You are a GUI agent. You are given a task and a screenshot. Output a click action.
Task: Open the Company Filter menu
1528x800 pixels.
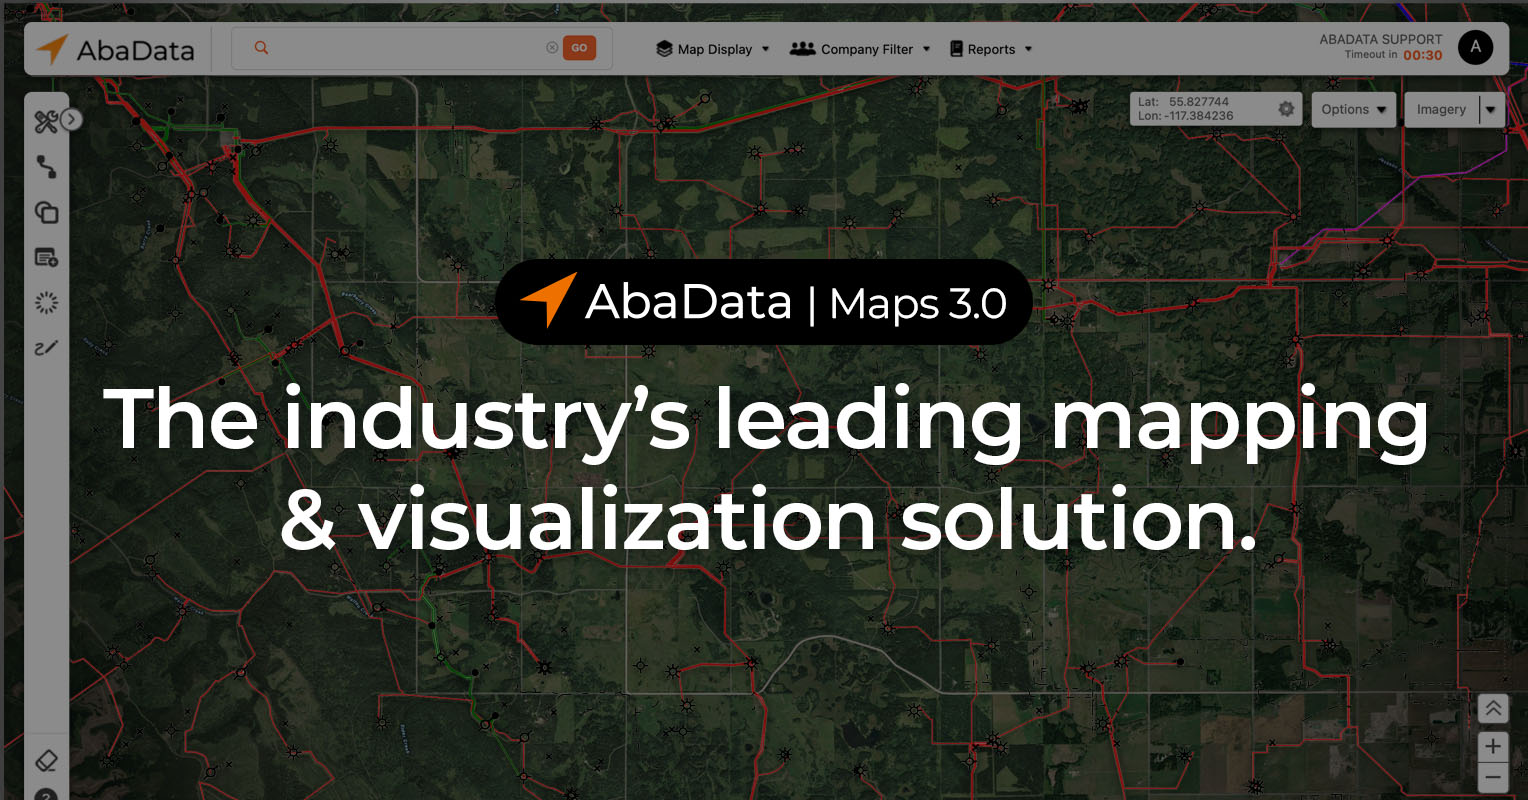coord(860,49)
